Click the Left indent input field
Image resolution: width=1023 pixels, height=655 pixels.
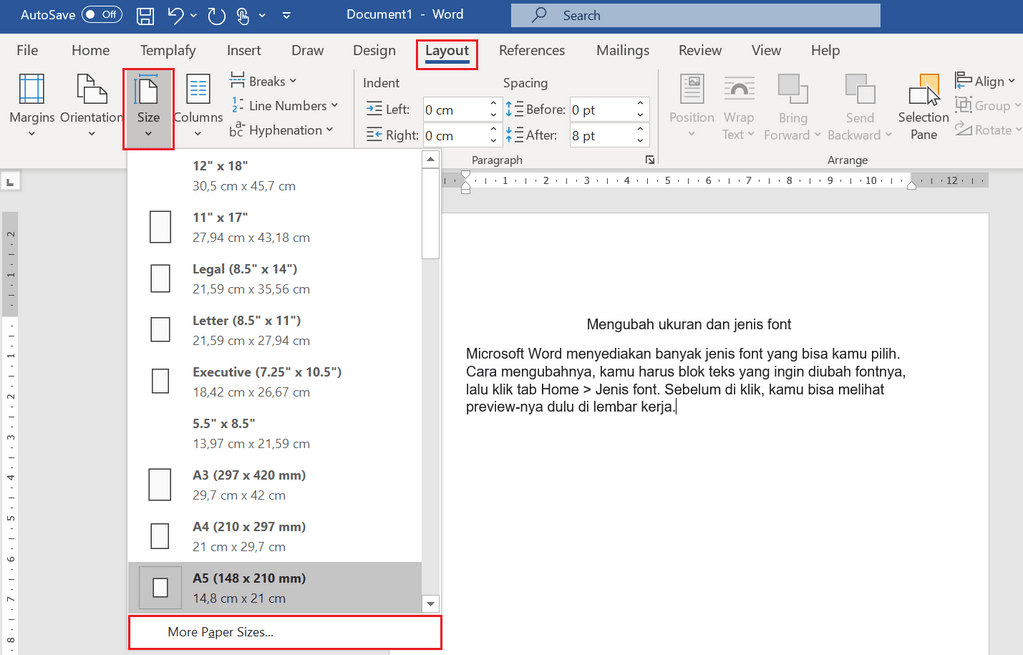click(454, 110)
